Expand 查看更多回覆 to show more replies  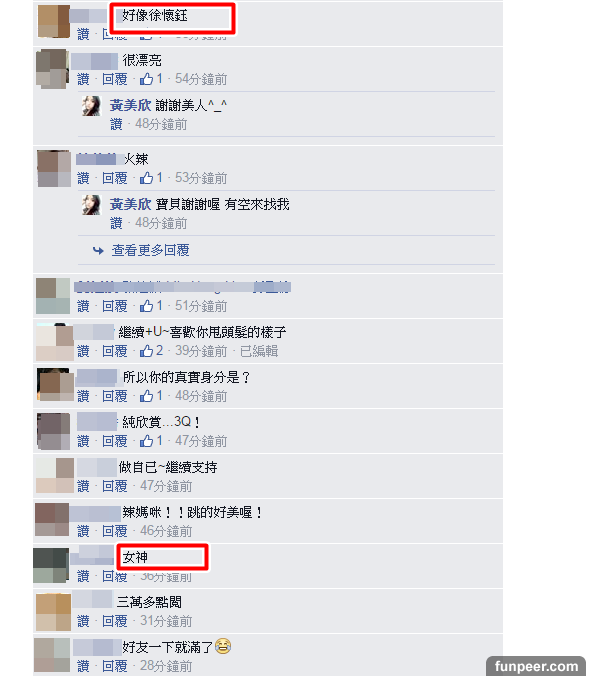150,250
